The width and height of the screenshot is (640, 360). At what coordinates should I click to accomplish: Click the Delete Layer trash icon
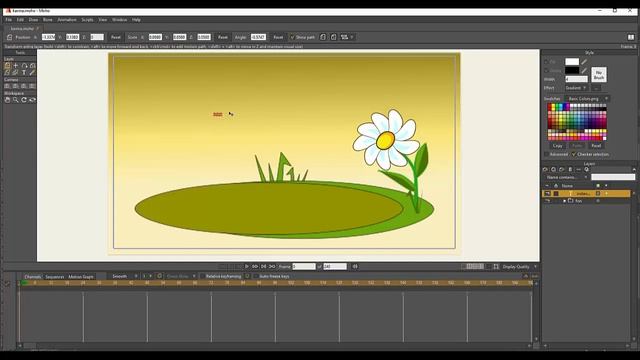pos(570,169)
